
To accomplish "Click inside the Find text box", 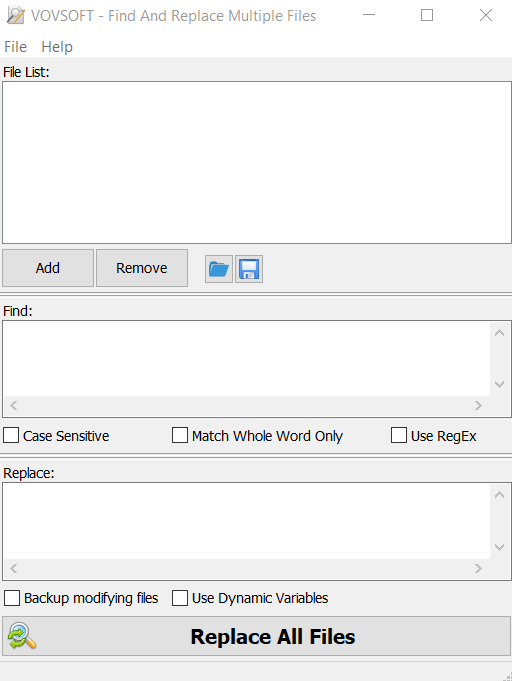I will [247, 359].
